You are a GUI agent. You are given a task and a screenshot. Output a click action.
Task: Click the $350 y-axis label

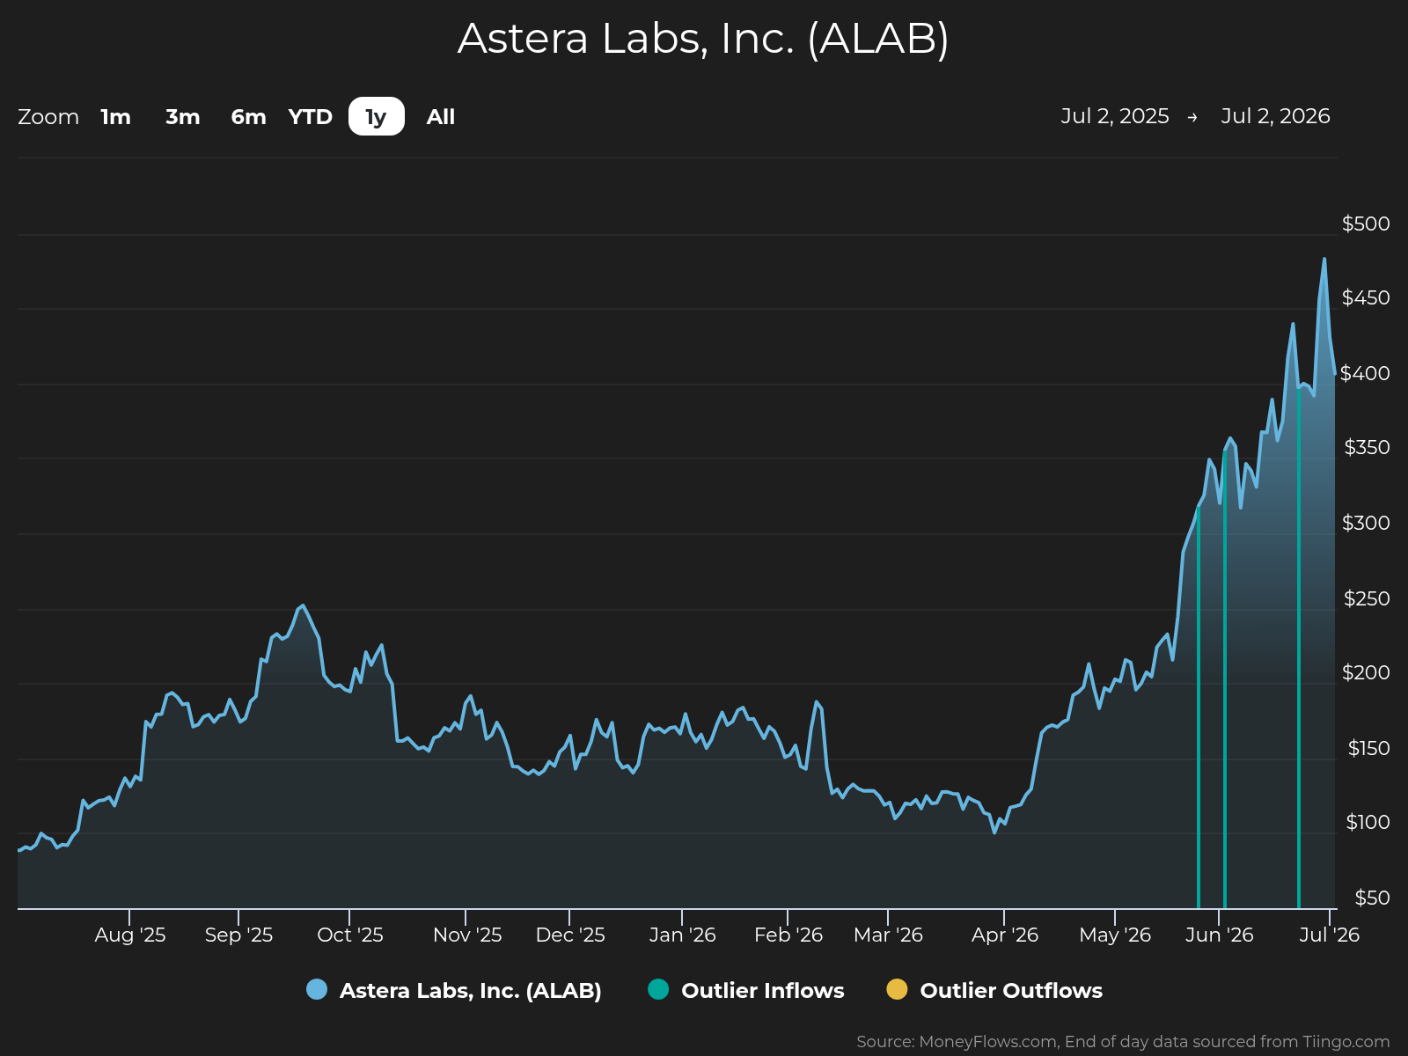click(1366, 447)
